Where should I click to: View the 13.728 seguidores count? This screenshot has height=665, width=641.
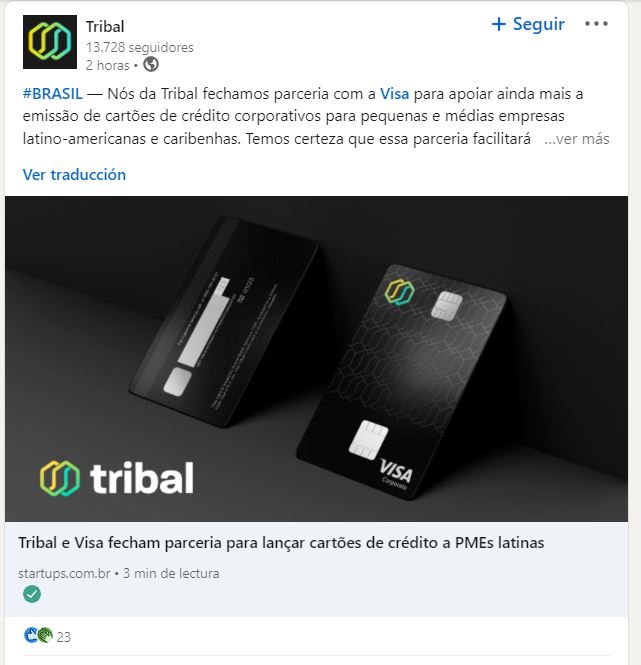point(140,47)
